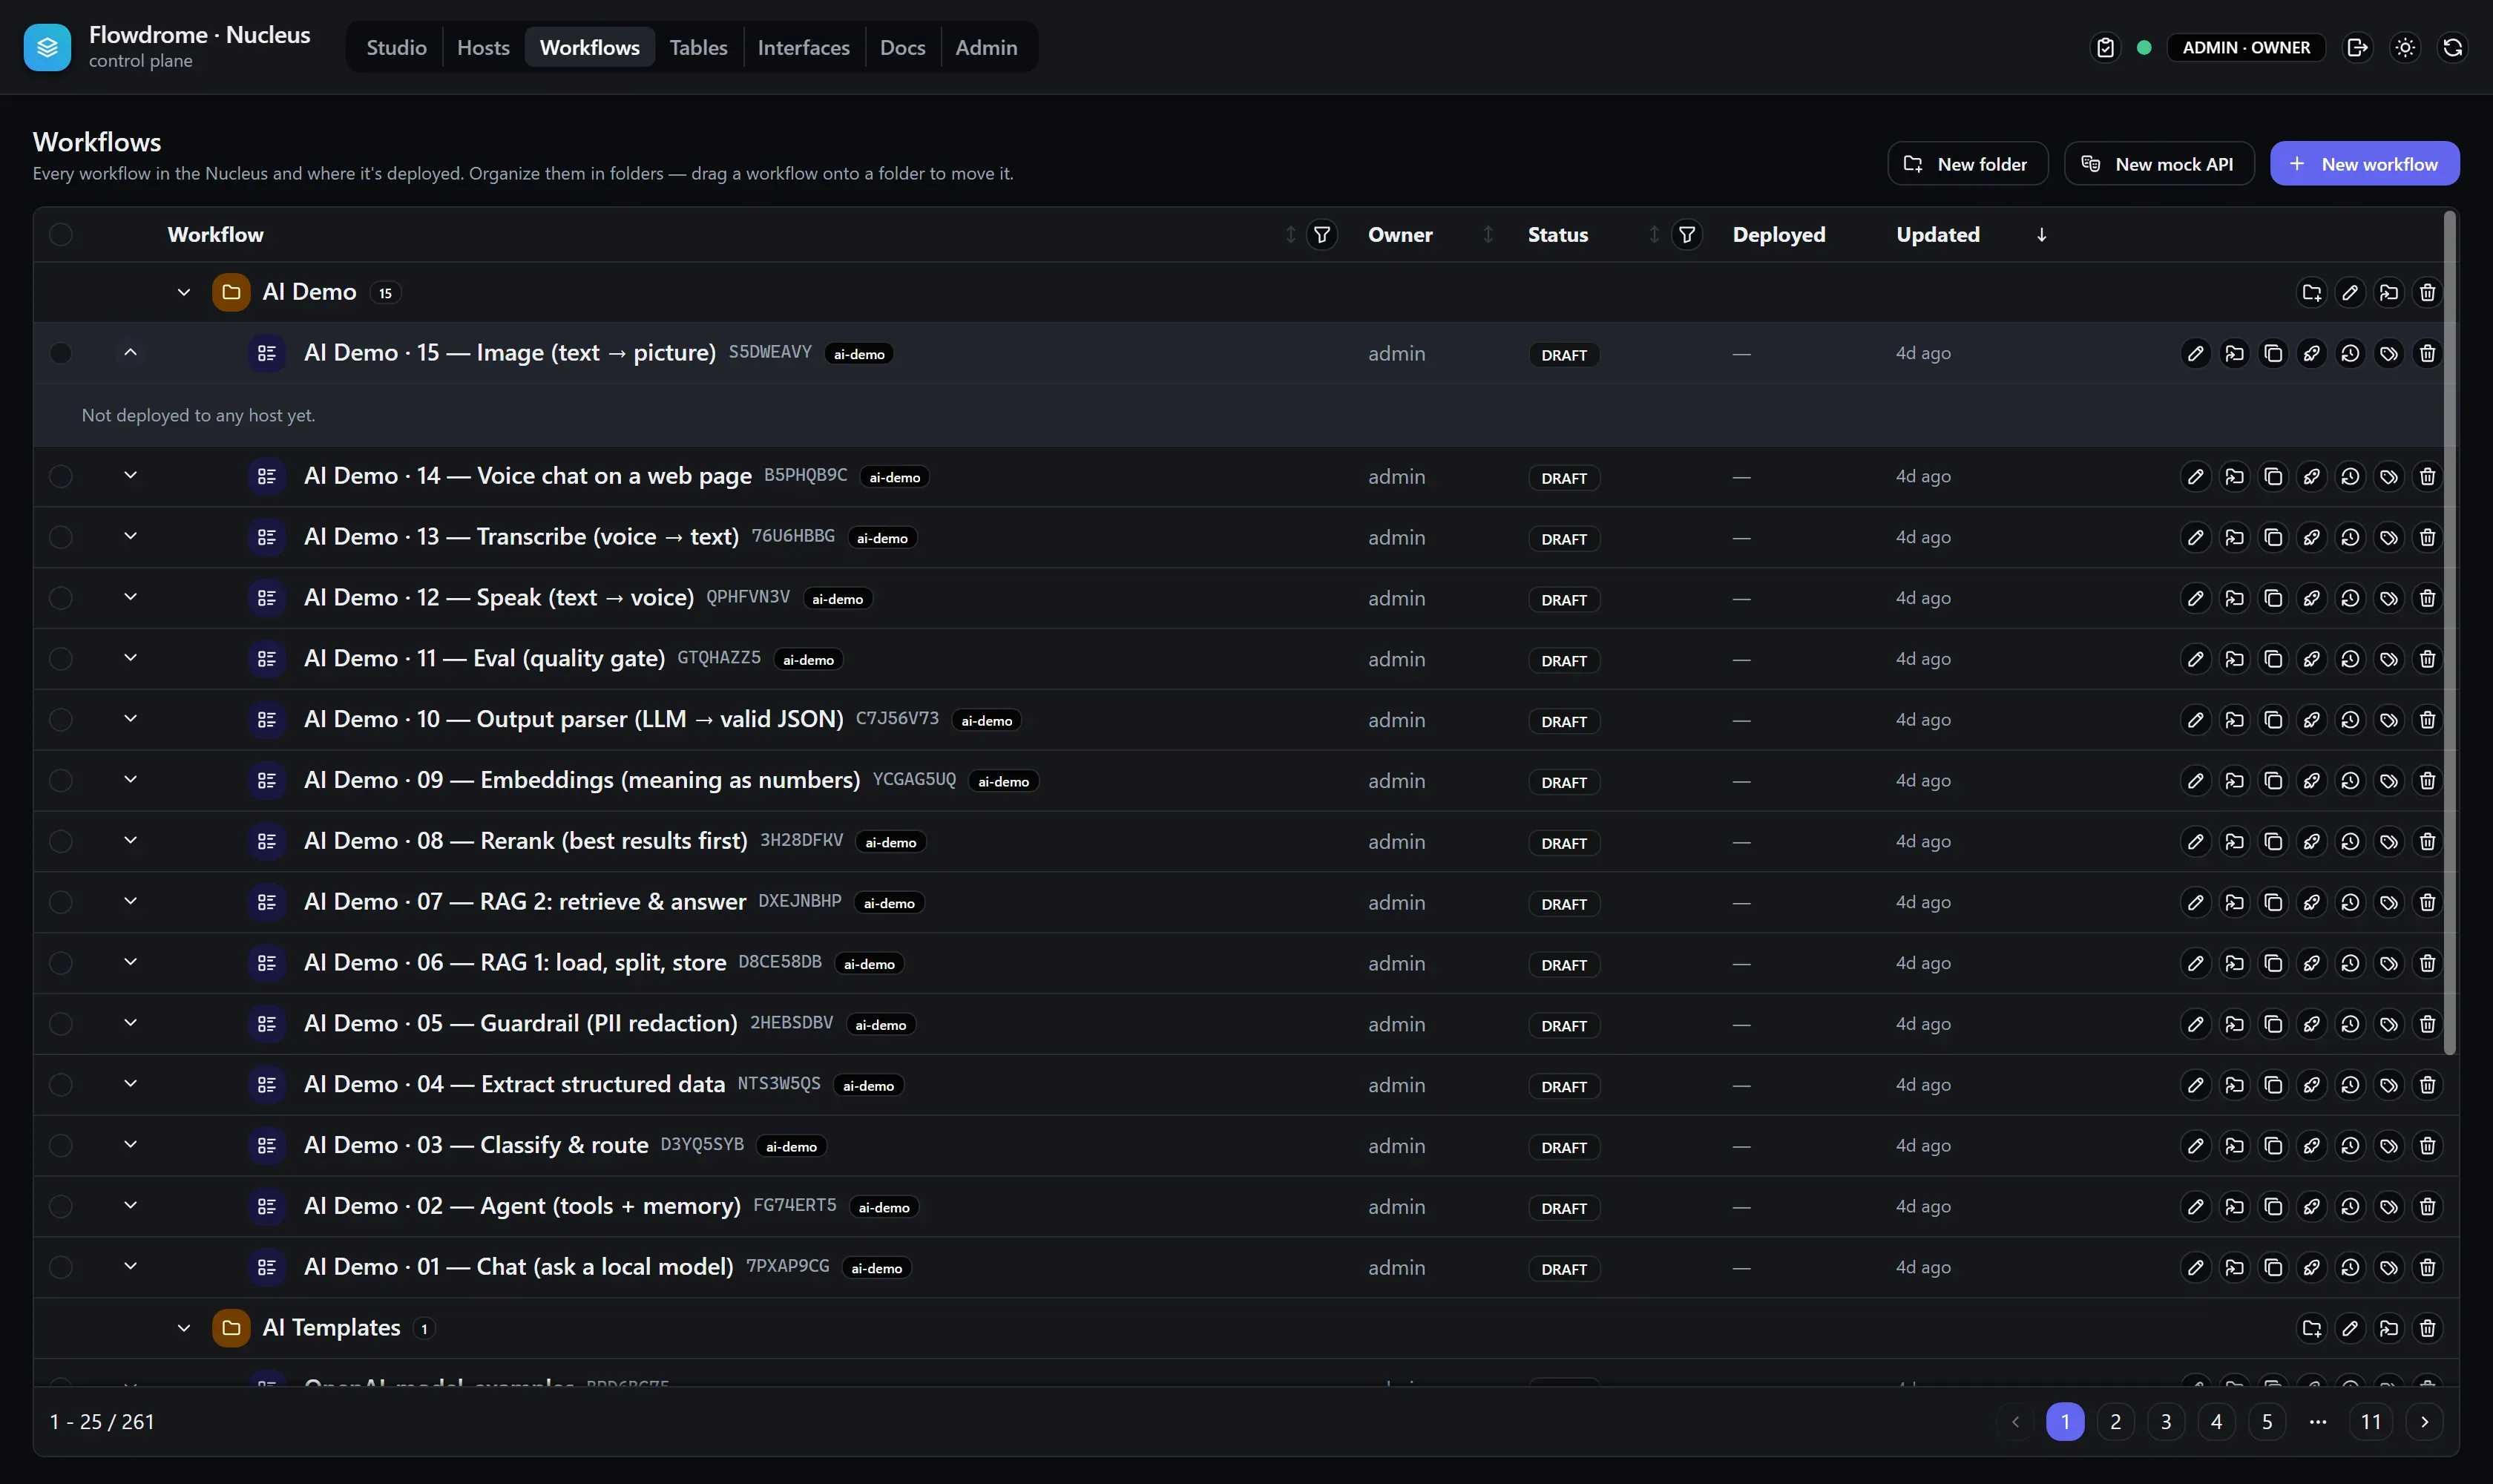Delete the AI Demo 09 Embeddings workflow
Image resolution: width=2493 pixels, height=1484 pixels.
[2427, 781]
